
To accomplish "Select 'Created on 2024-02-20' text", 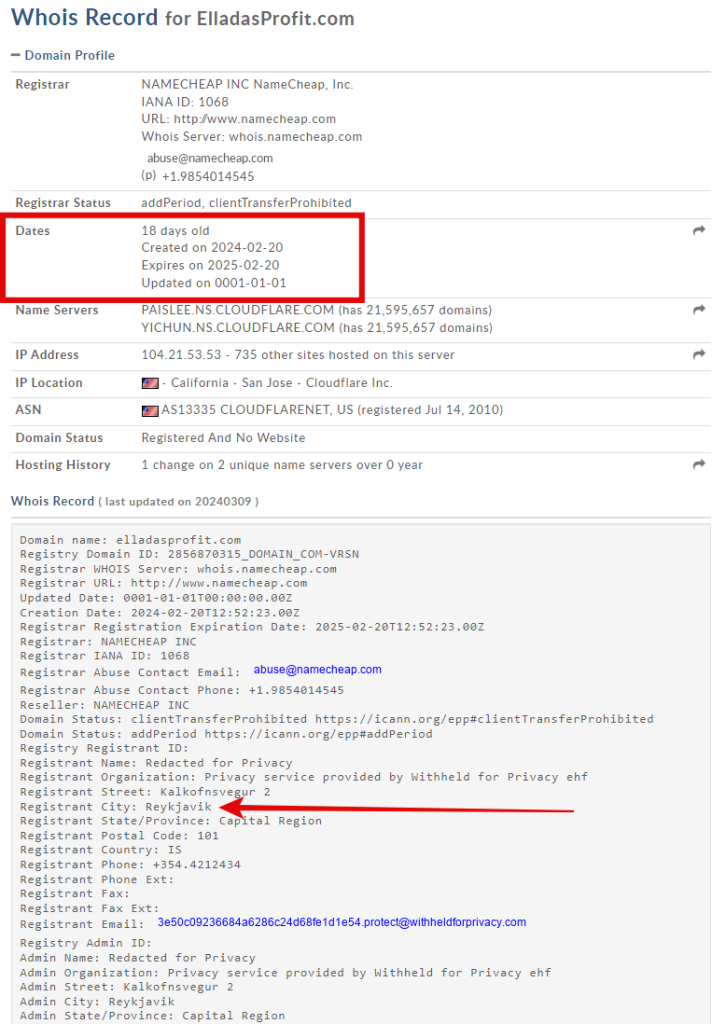I will click(x=212, y=248).
